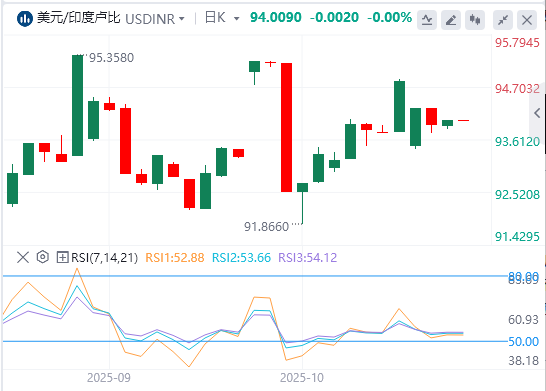Click the 日K period label
The height and width of the screenshot is (391, 546).
click(215, 17)
